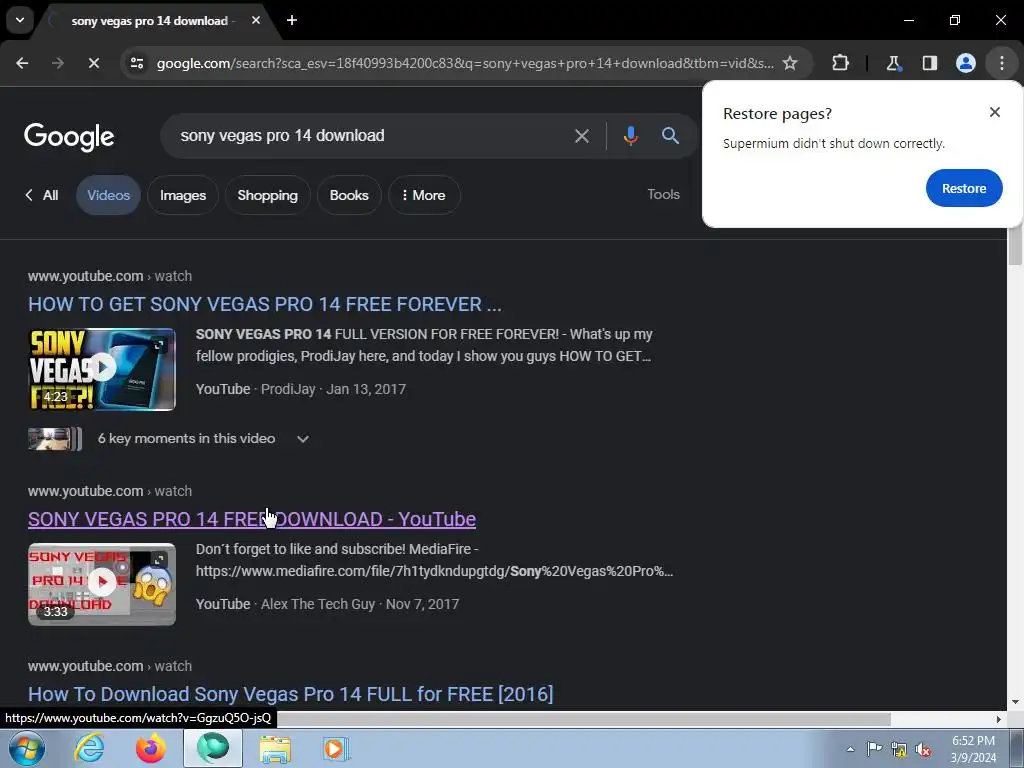Screen dimensions: 1024x768
Task: Open SONY VEGAS PRO 14 FREE DOWNLOAD - YouTube link
Action: [252, 519]
